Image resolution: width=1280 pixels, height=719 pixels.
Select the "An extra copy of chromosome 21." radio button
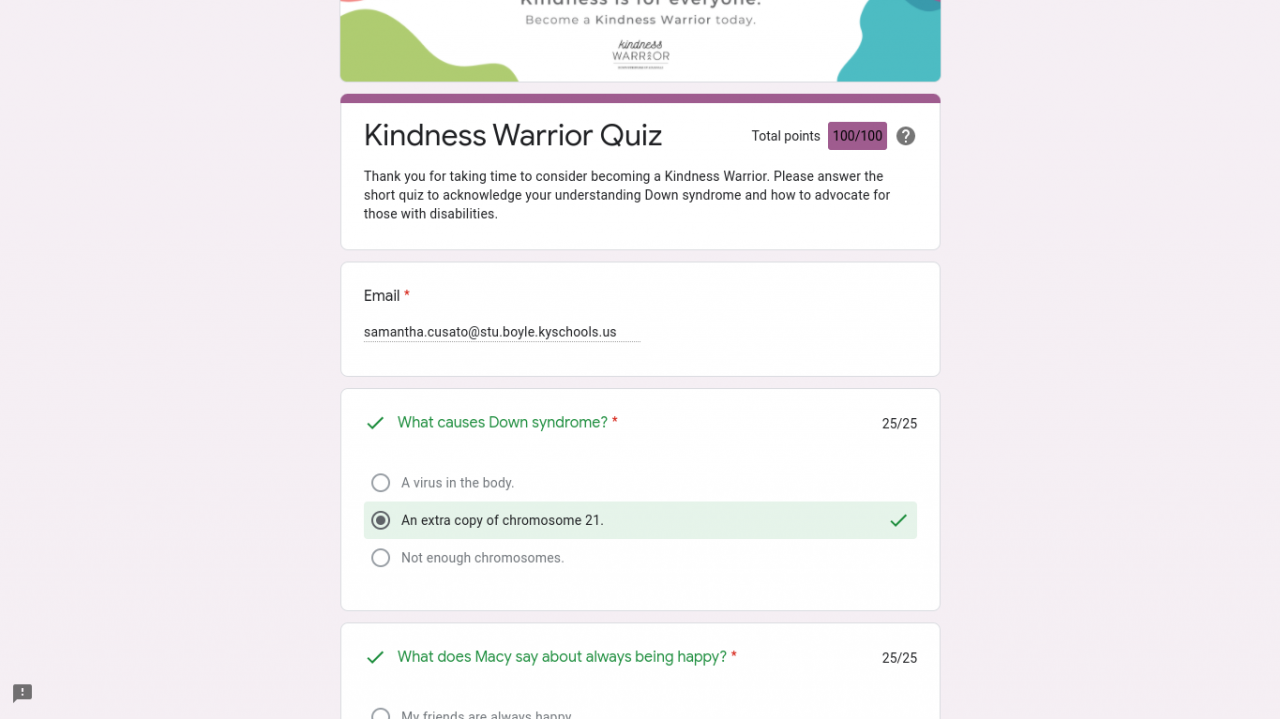coord(380,520)
